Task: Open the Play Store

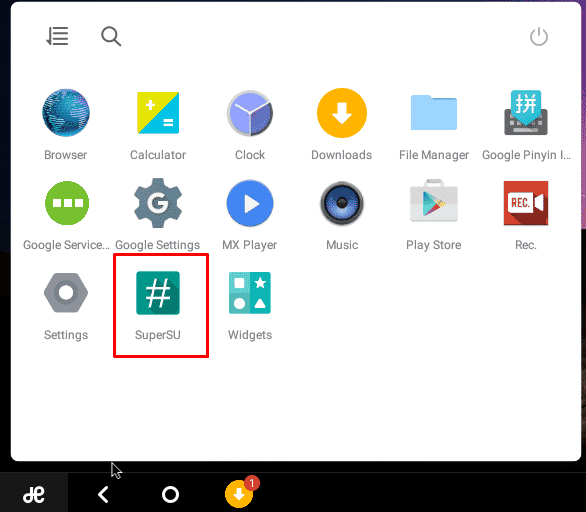Action: pos(434,201)
